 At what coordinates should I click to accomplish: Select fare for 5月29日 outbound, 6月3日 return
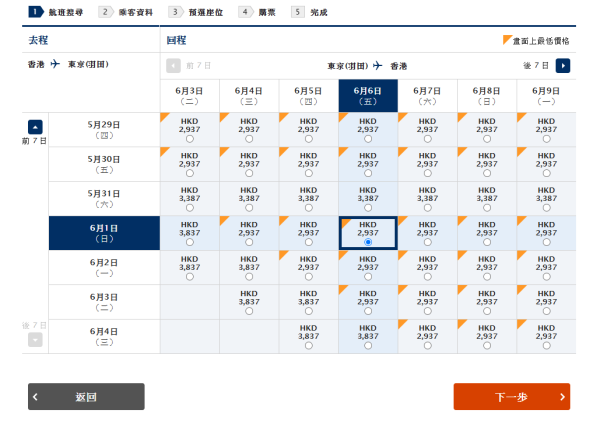click(x=190, y=139)
